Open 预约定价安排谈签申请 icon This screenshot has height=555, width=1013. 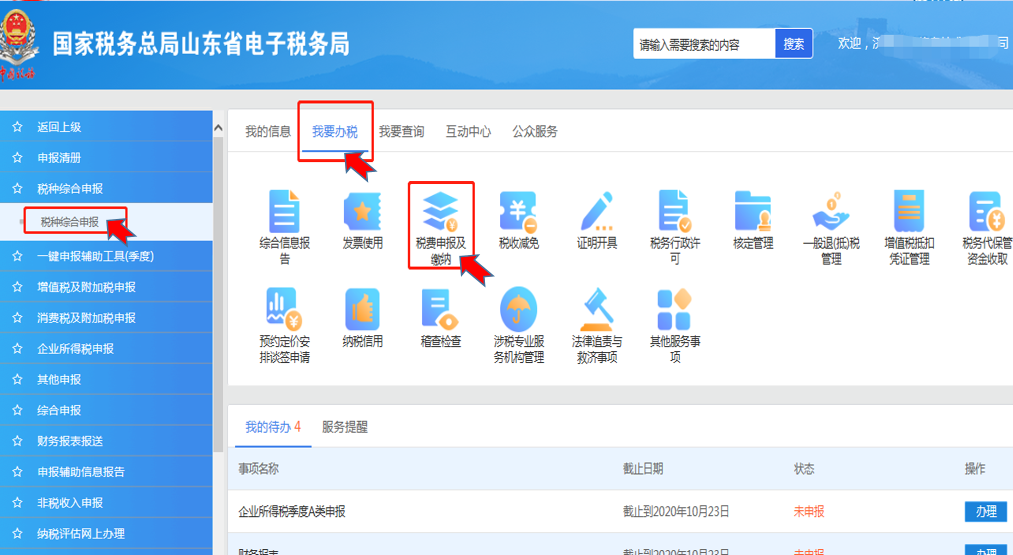click(284, 309)
